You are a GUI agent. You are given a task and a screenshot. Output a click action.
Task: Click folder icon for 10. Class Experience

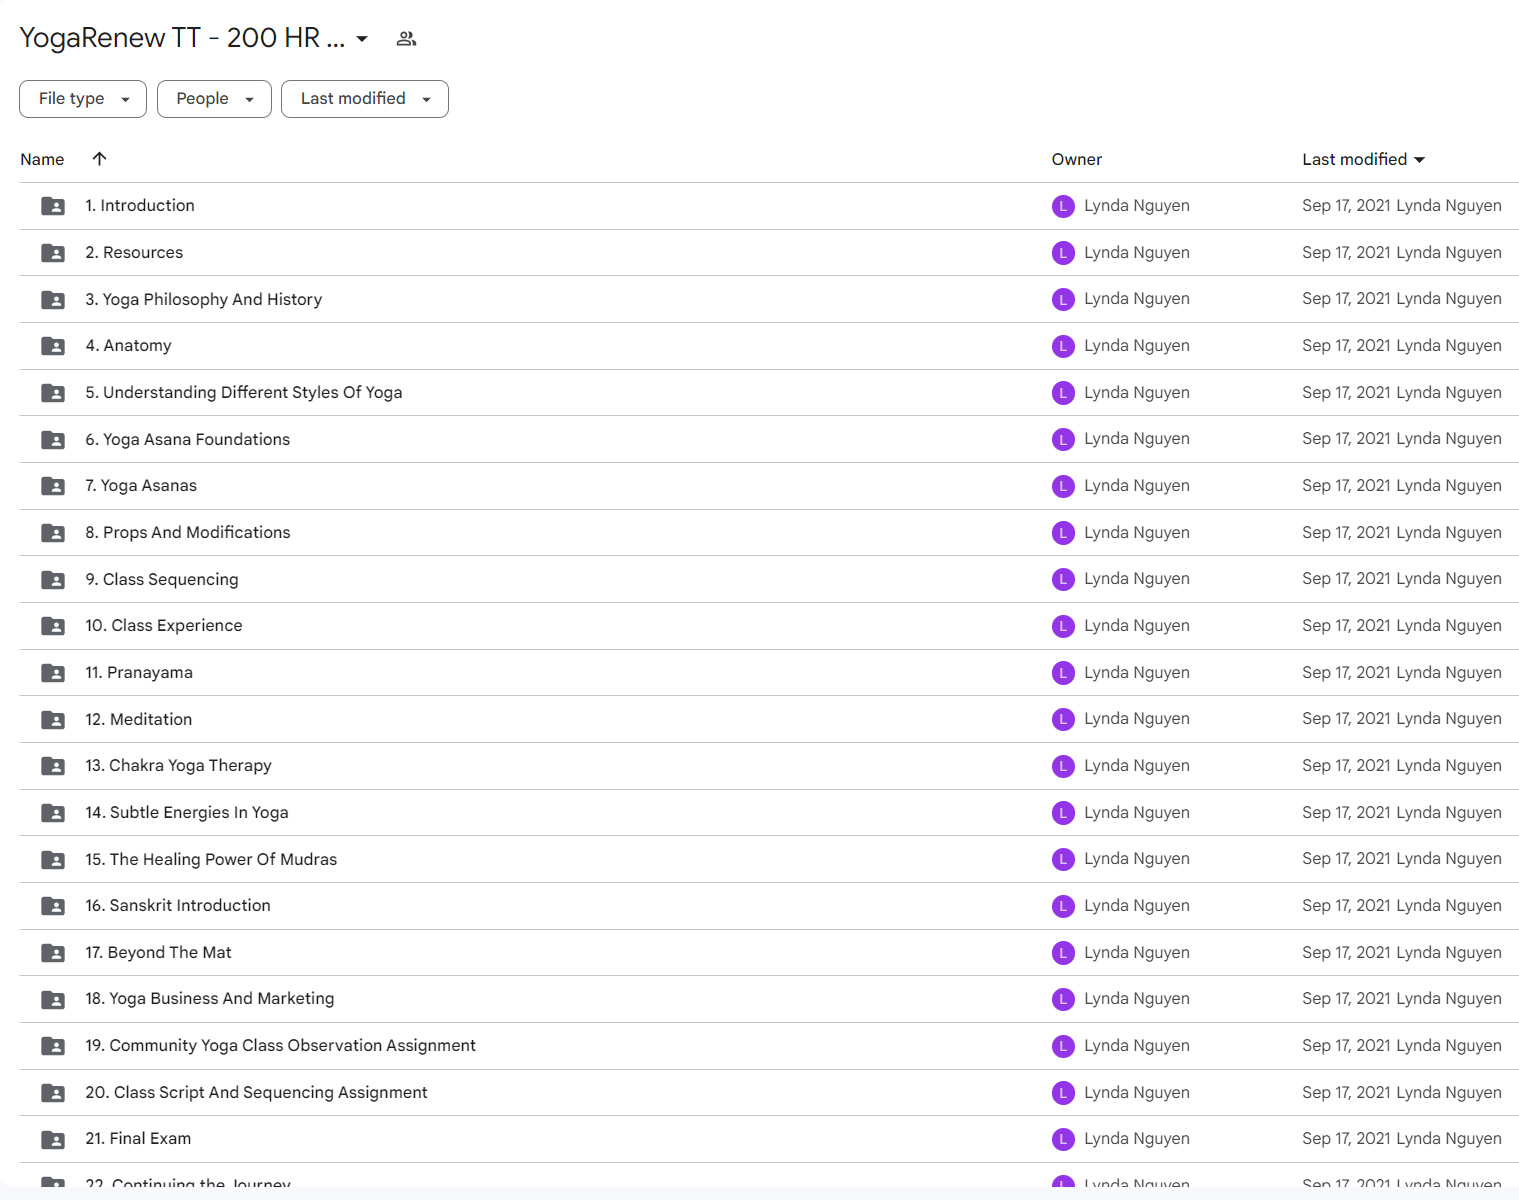click(x=53, y=626)
